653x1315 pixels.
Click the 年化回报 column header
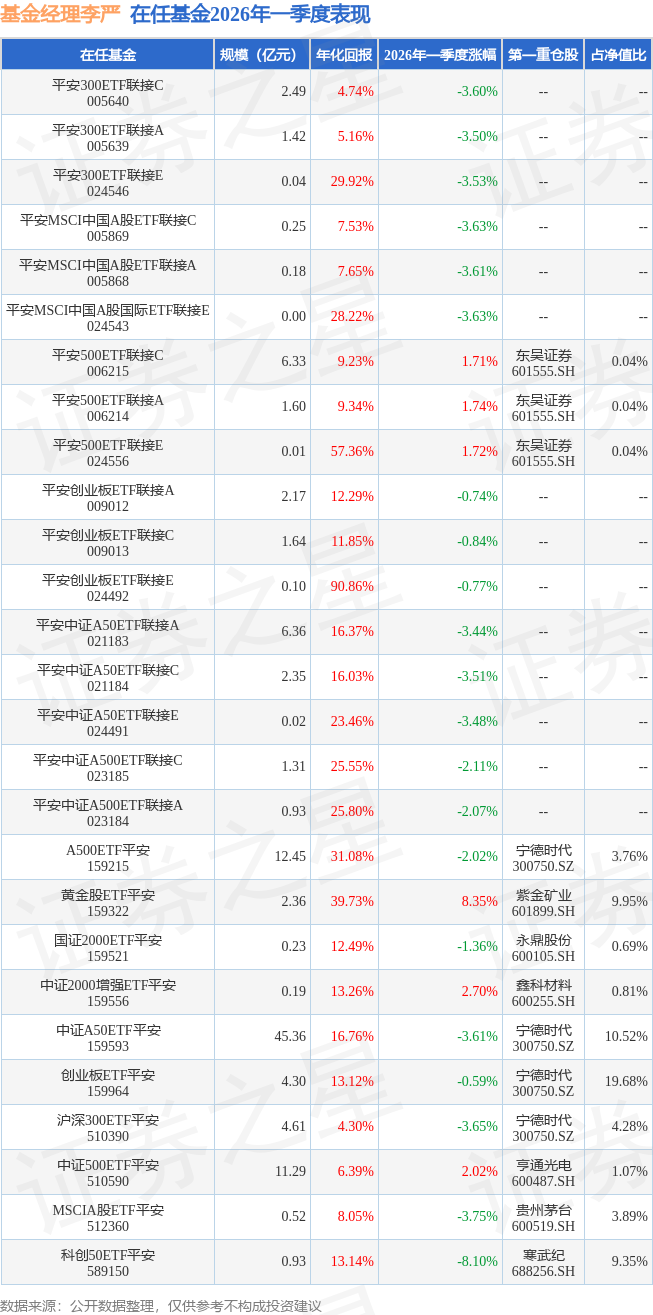point(343,55)
